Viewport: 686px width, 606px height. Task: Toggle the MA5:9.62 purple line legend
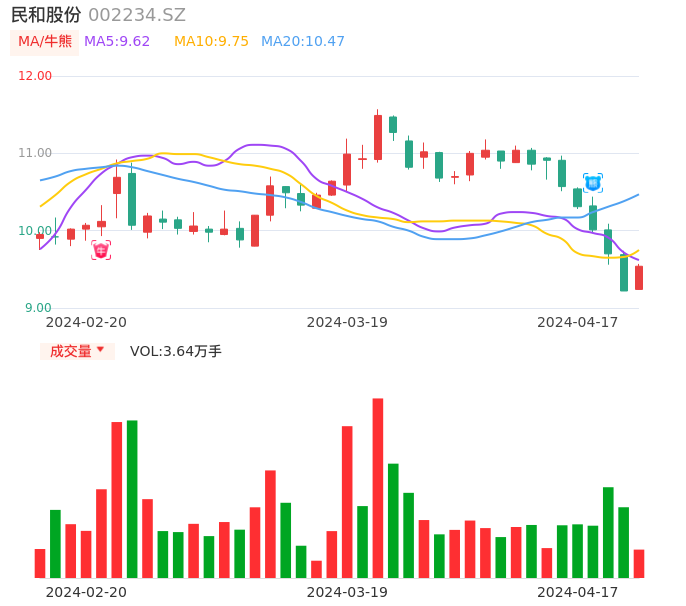pyautogui.click(x=117, y=42)
